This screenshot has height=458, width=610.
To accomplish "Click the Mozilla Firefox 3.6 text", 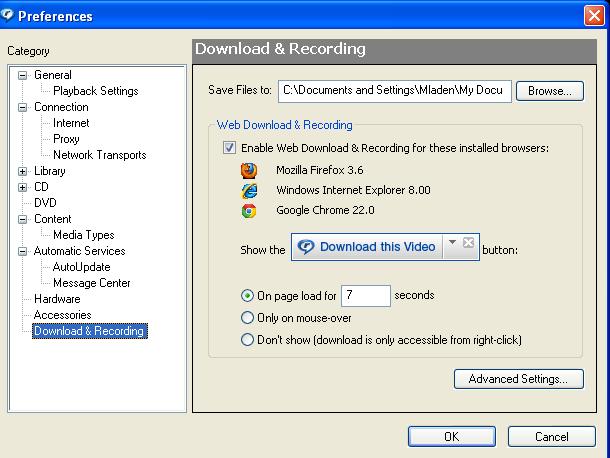I will pos(320,170).
